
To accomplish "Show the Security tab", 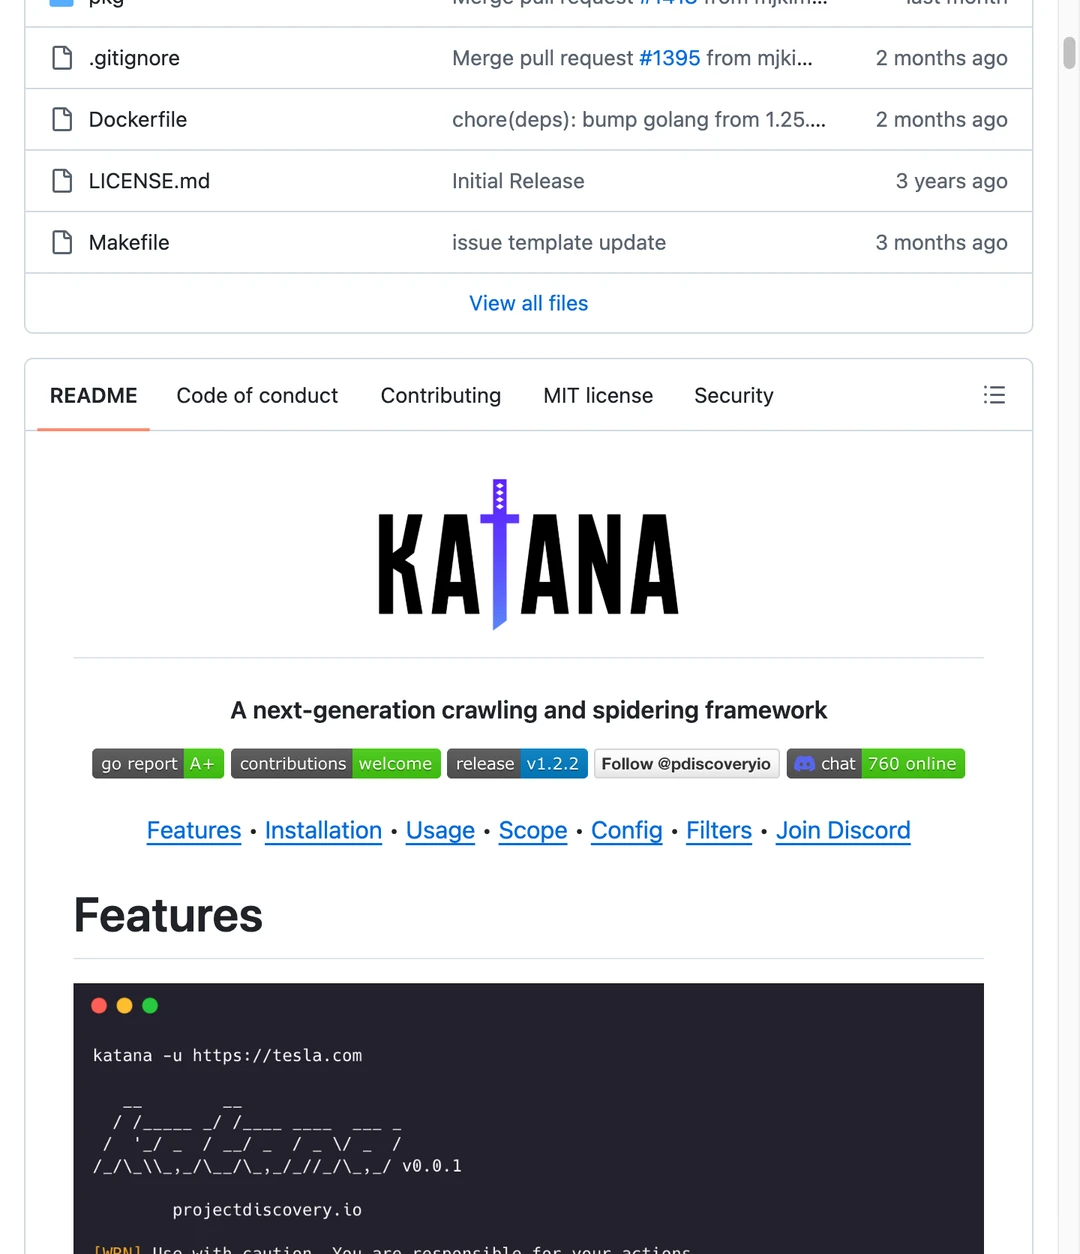I will click(733, 396).
